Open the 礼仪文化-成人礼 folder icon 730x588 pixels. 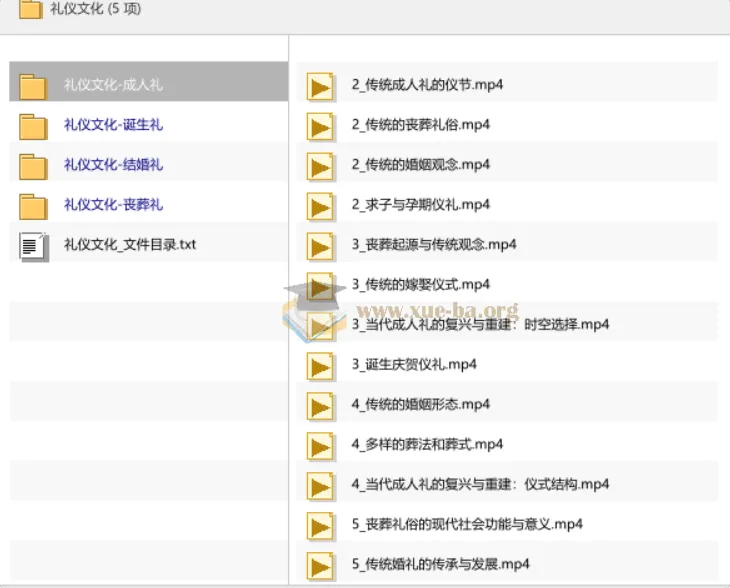click(33, 87)
